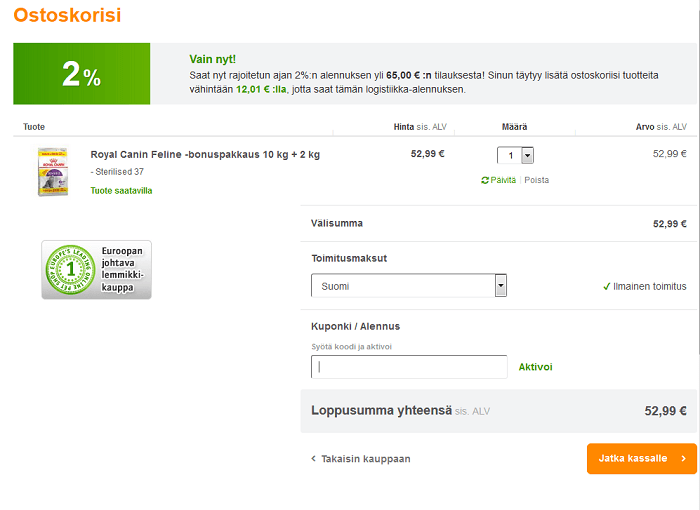Go back via the Takaisin kauppaan link
The image size is (700, 510).
click(x=365, y=459)
